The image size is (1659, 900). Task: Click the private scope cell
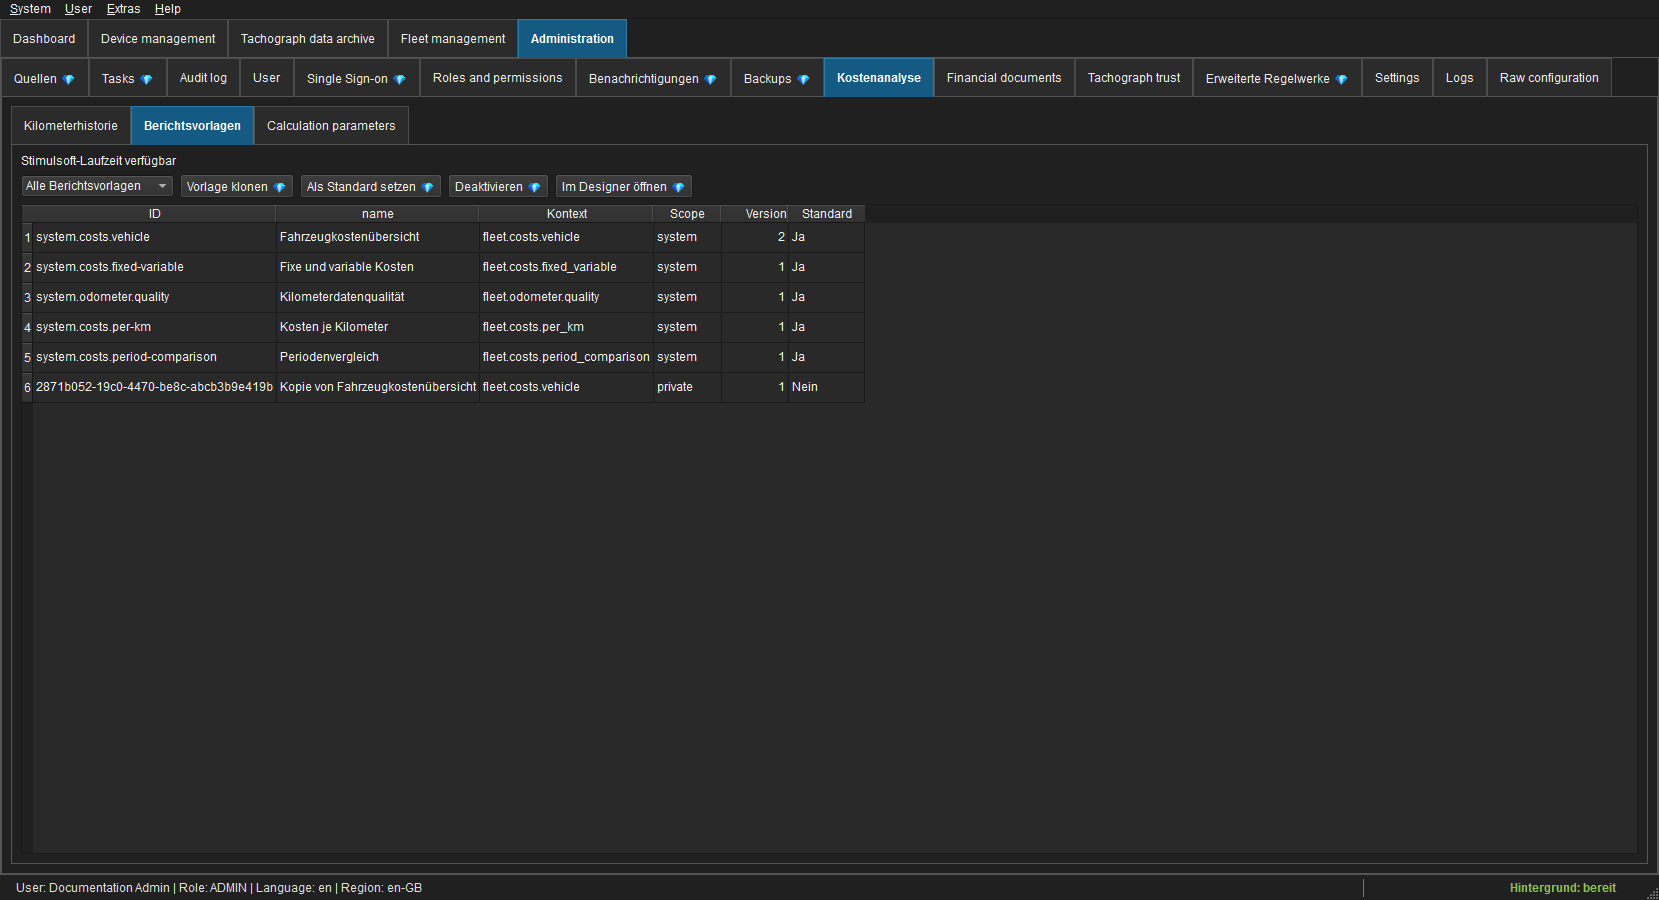coord(687,387)
